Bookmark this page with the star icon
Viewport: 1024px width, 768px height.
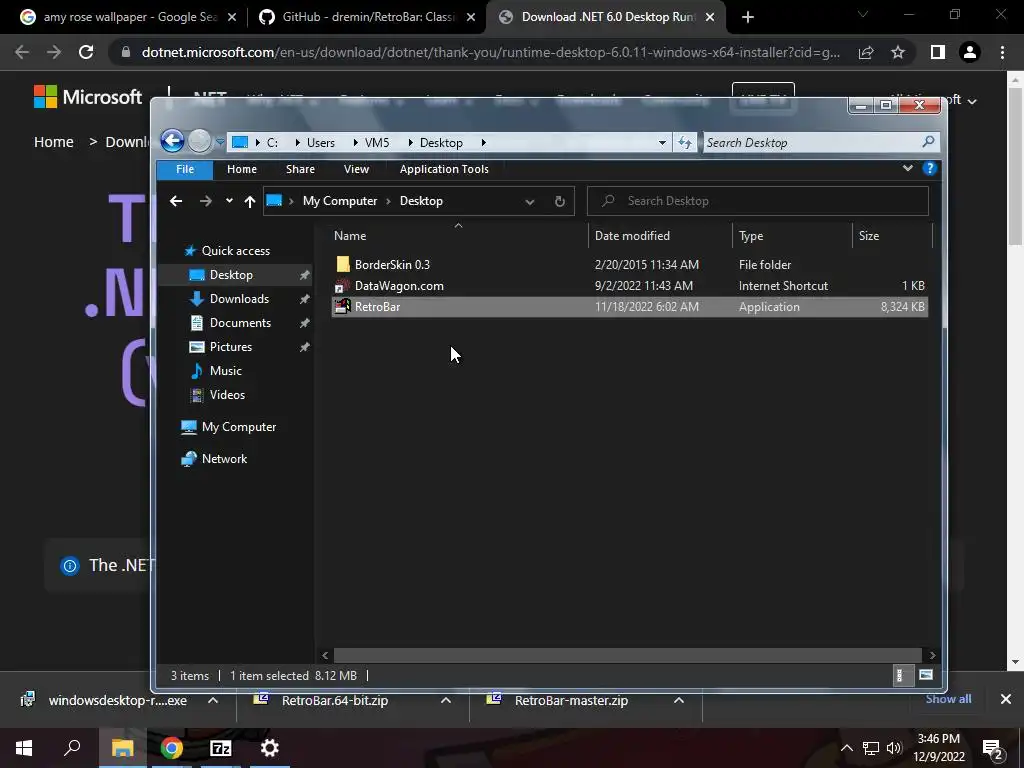[898, 52]
